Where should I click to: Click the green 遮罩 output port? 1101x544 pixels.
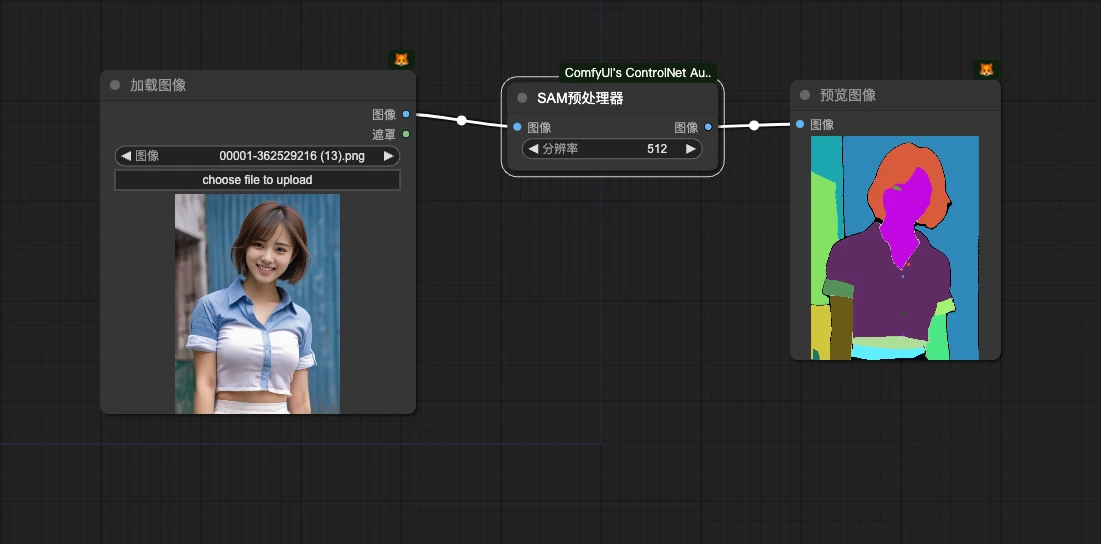coord(406,134)
